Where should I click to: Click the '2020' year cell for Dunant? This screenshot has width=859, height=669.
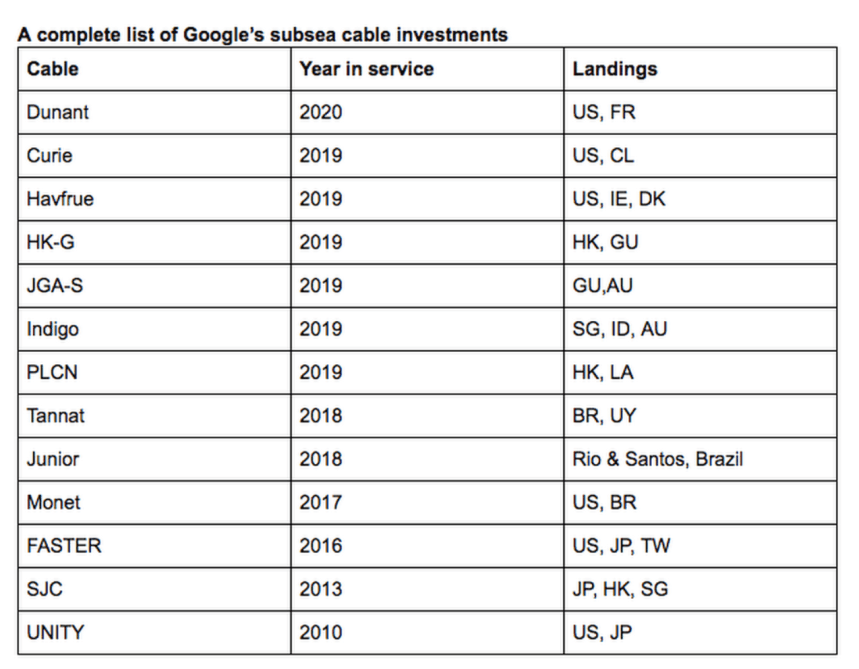click(x=320, y=112)
